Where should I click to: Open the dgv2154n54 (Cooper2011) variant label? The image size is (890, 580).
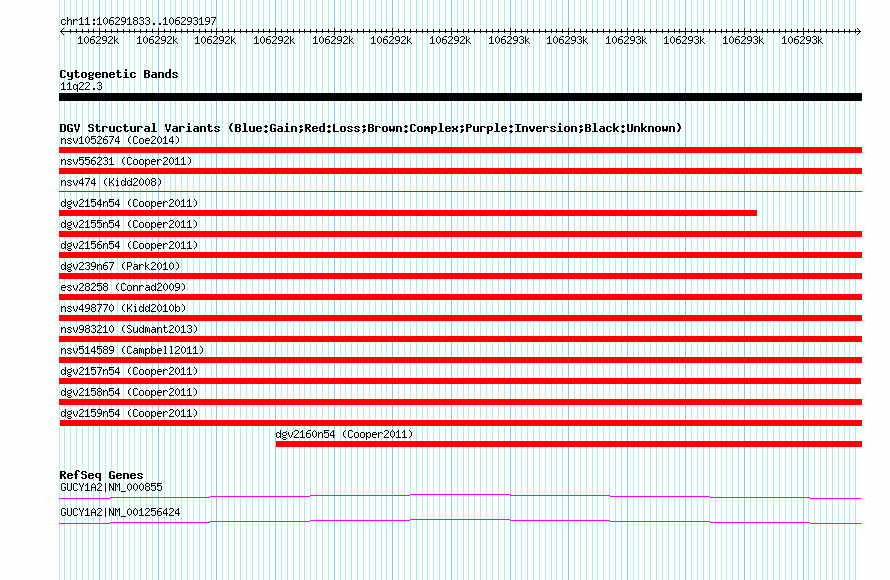[129, 203]
